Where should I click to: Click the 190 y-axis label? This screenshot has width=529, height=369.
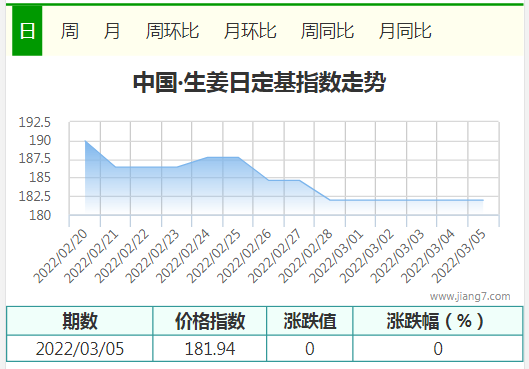[40, 140]
